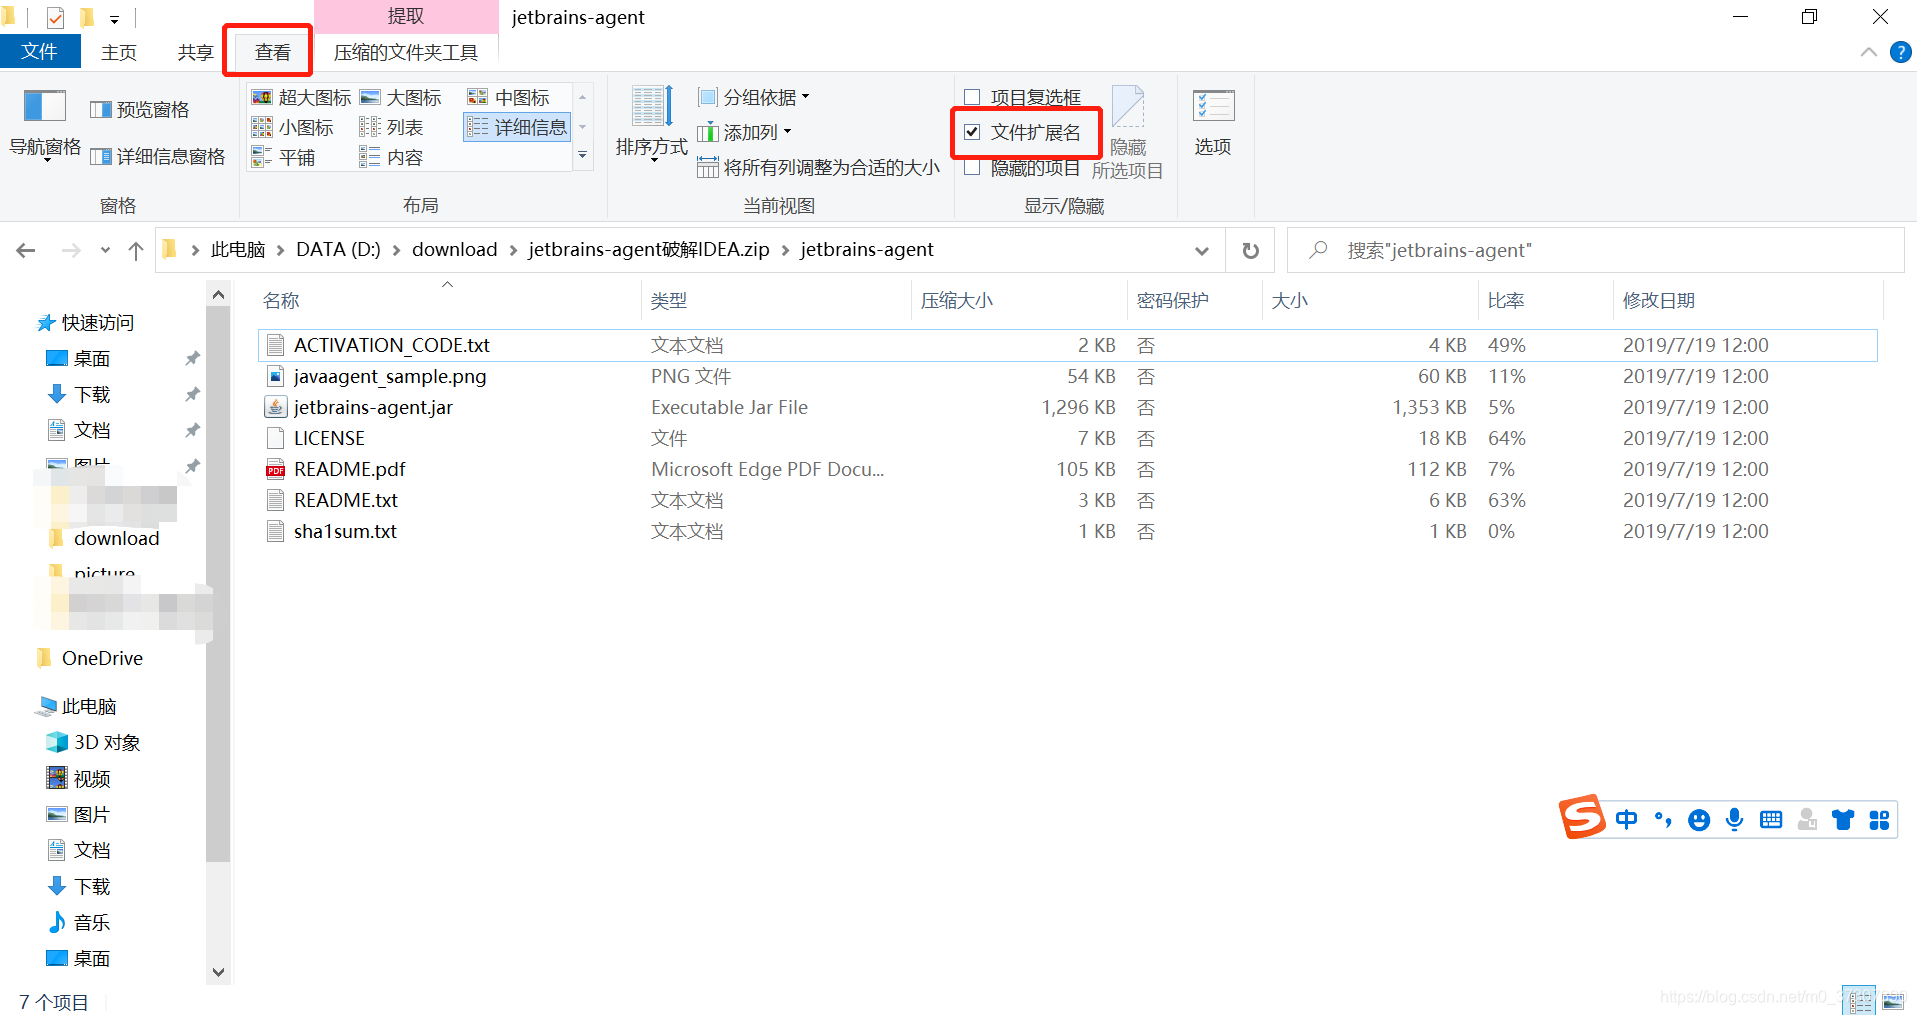The image size is (1917, 1015).
Task: Refresh the current folder
Action: point(1250,250)
